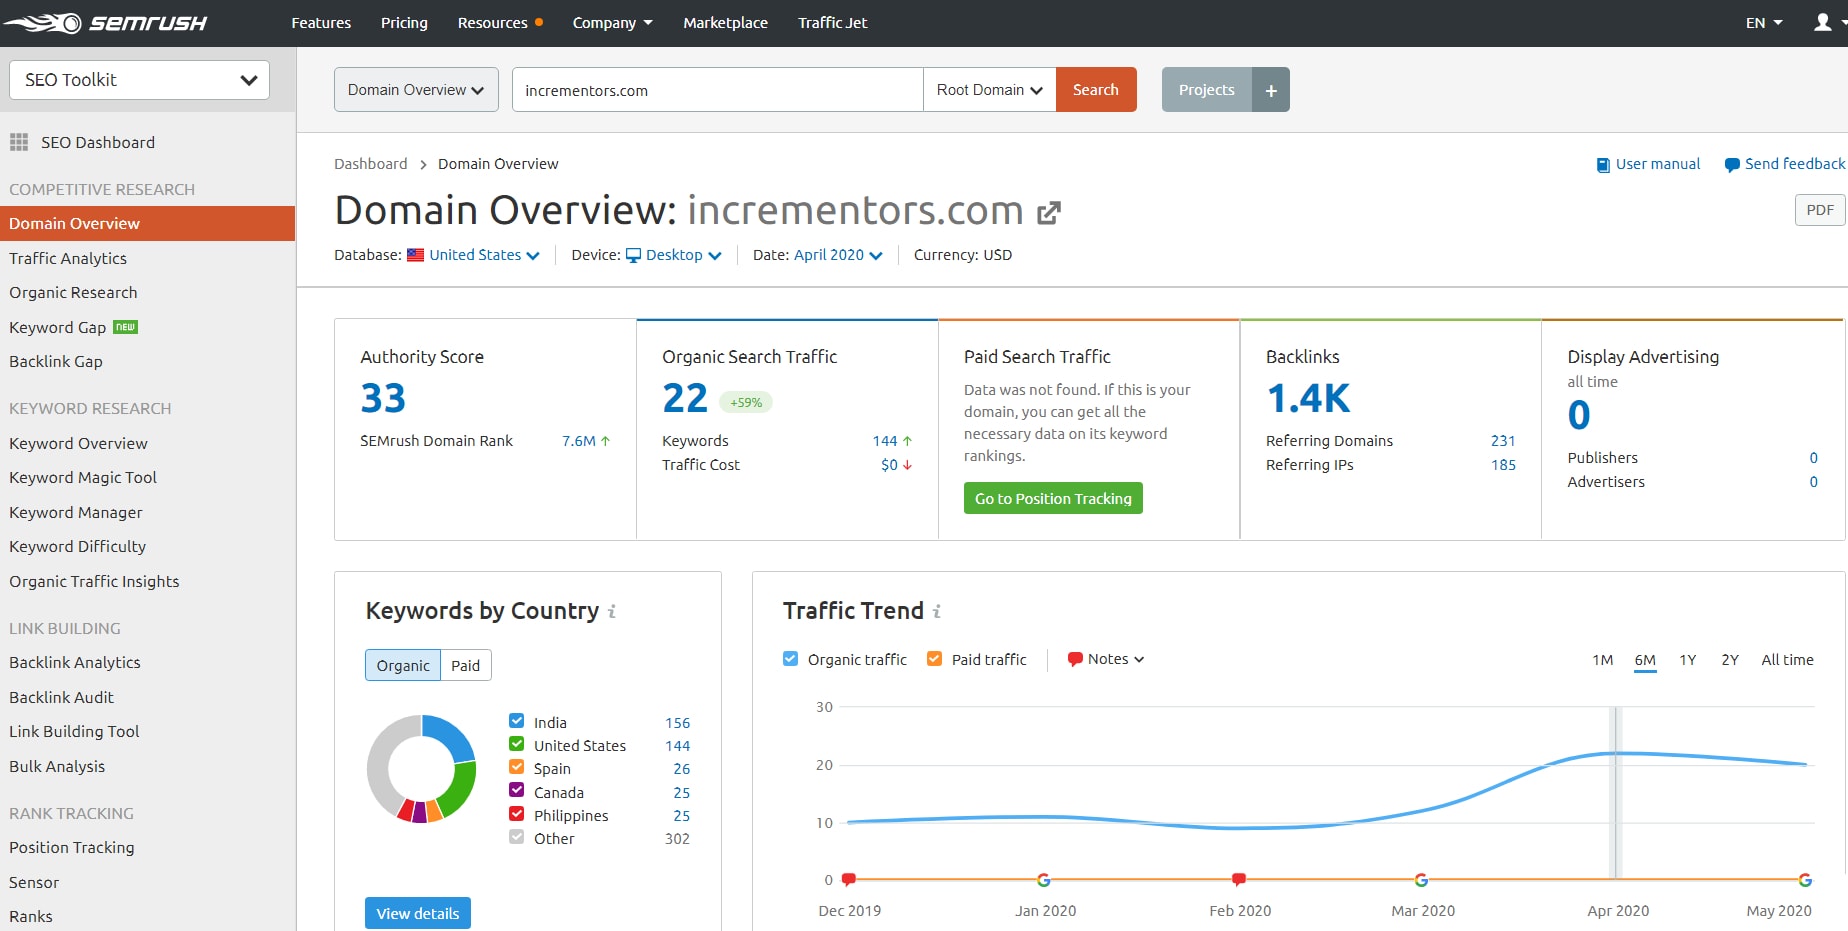Open the Marketplace menu item
Image resolution: width=1848 pixels, height=931 pixels.
point(725,22)
